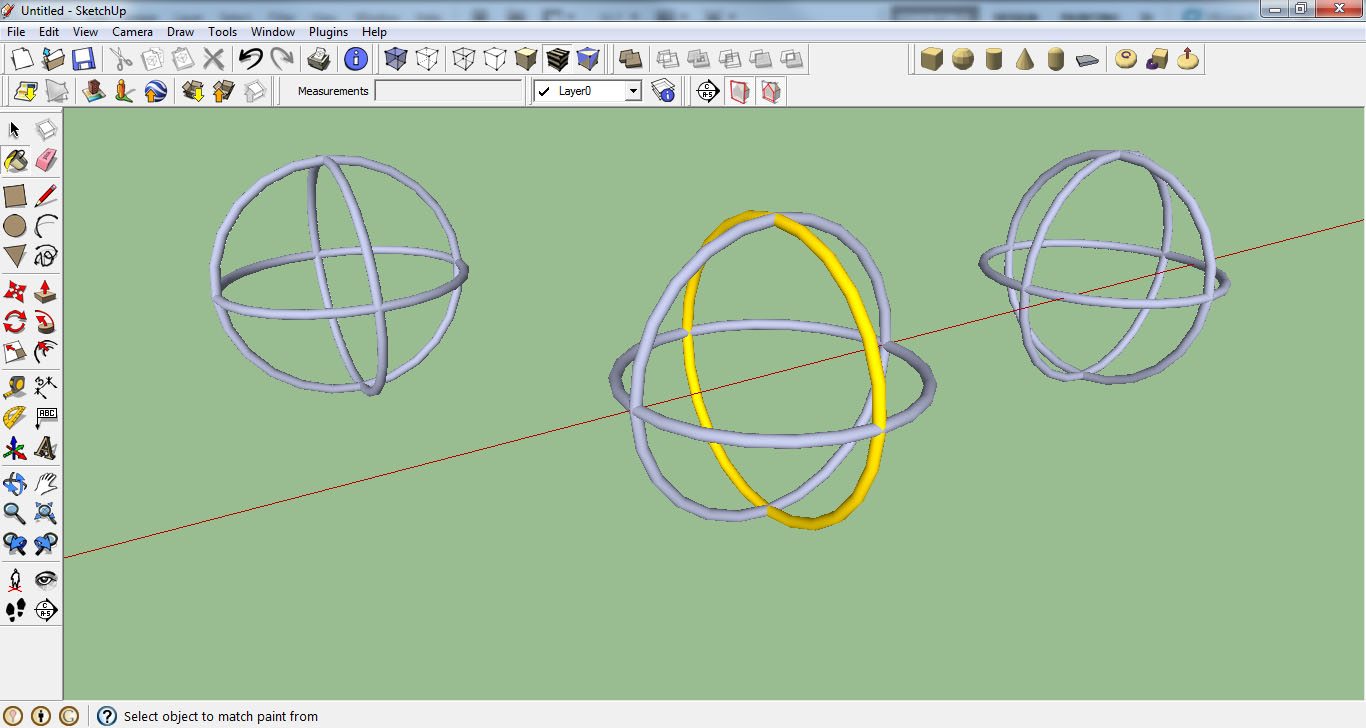Open the Window menu
The width and height of the screenshot is (1366, 728).
point(273,32)
